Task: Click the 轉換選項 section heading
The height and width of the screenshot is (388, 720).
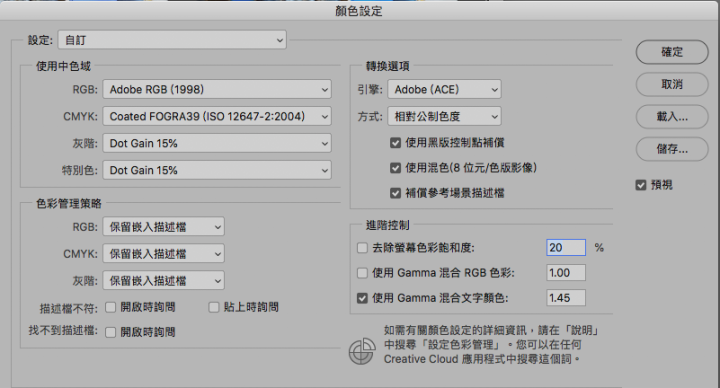Action: pos(388,67)
